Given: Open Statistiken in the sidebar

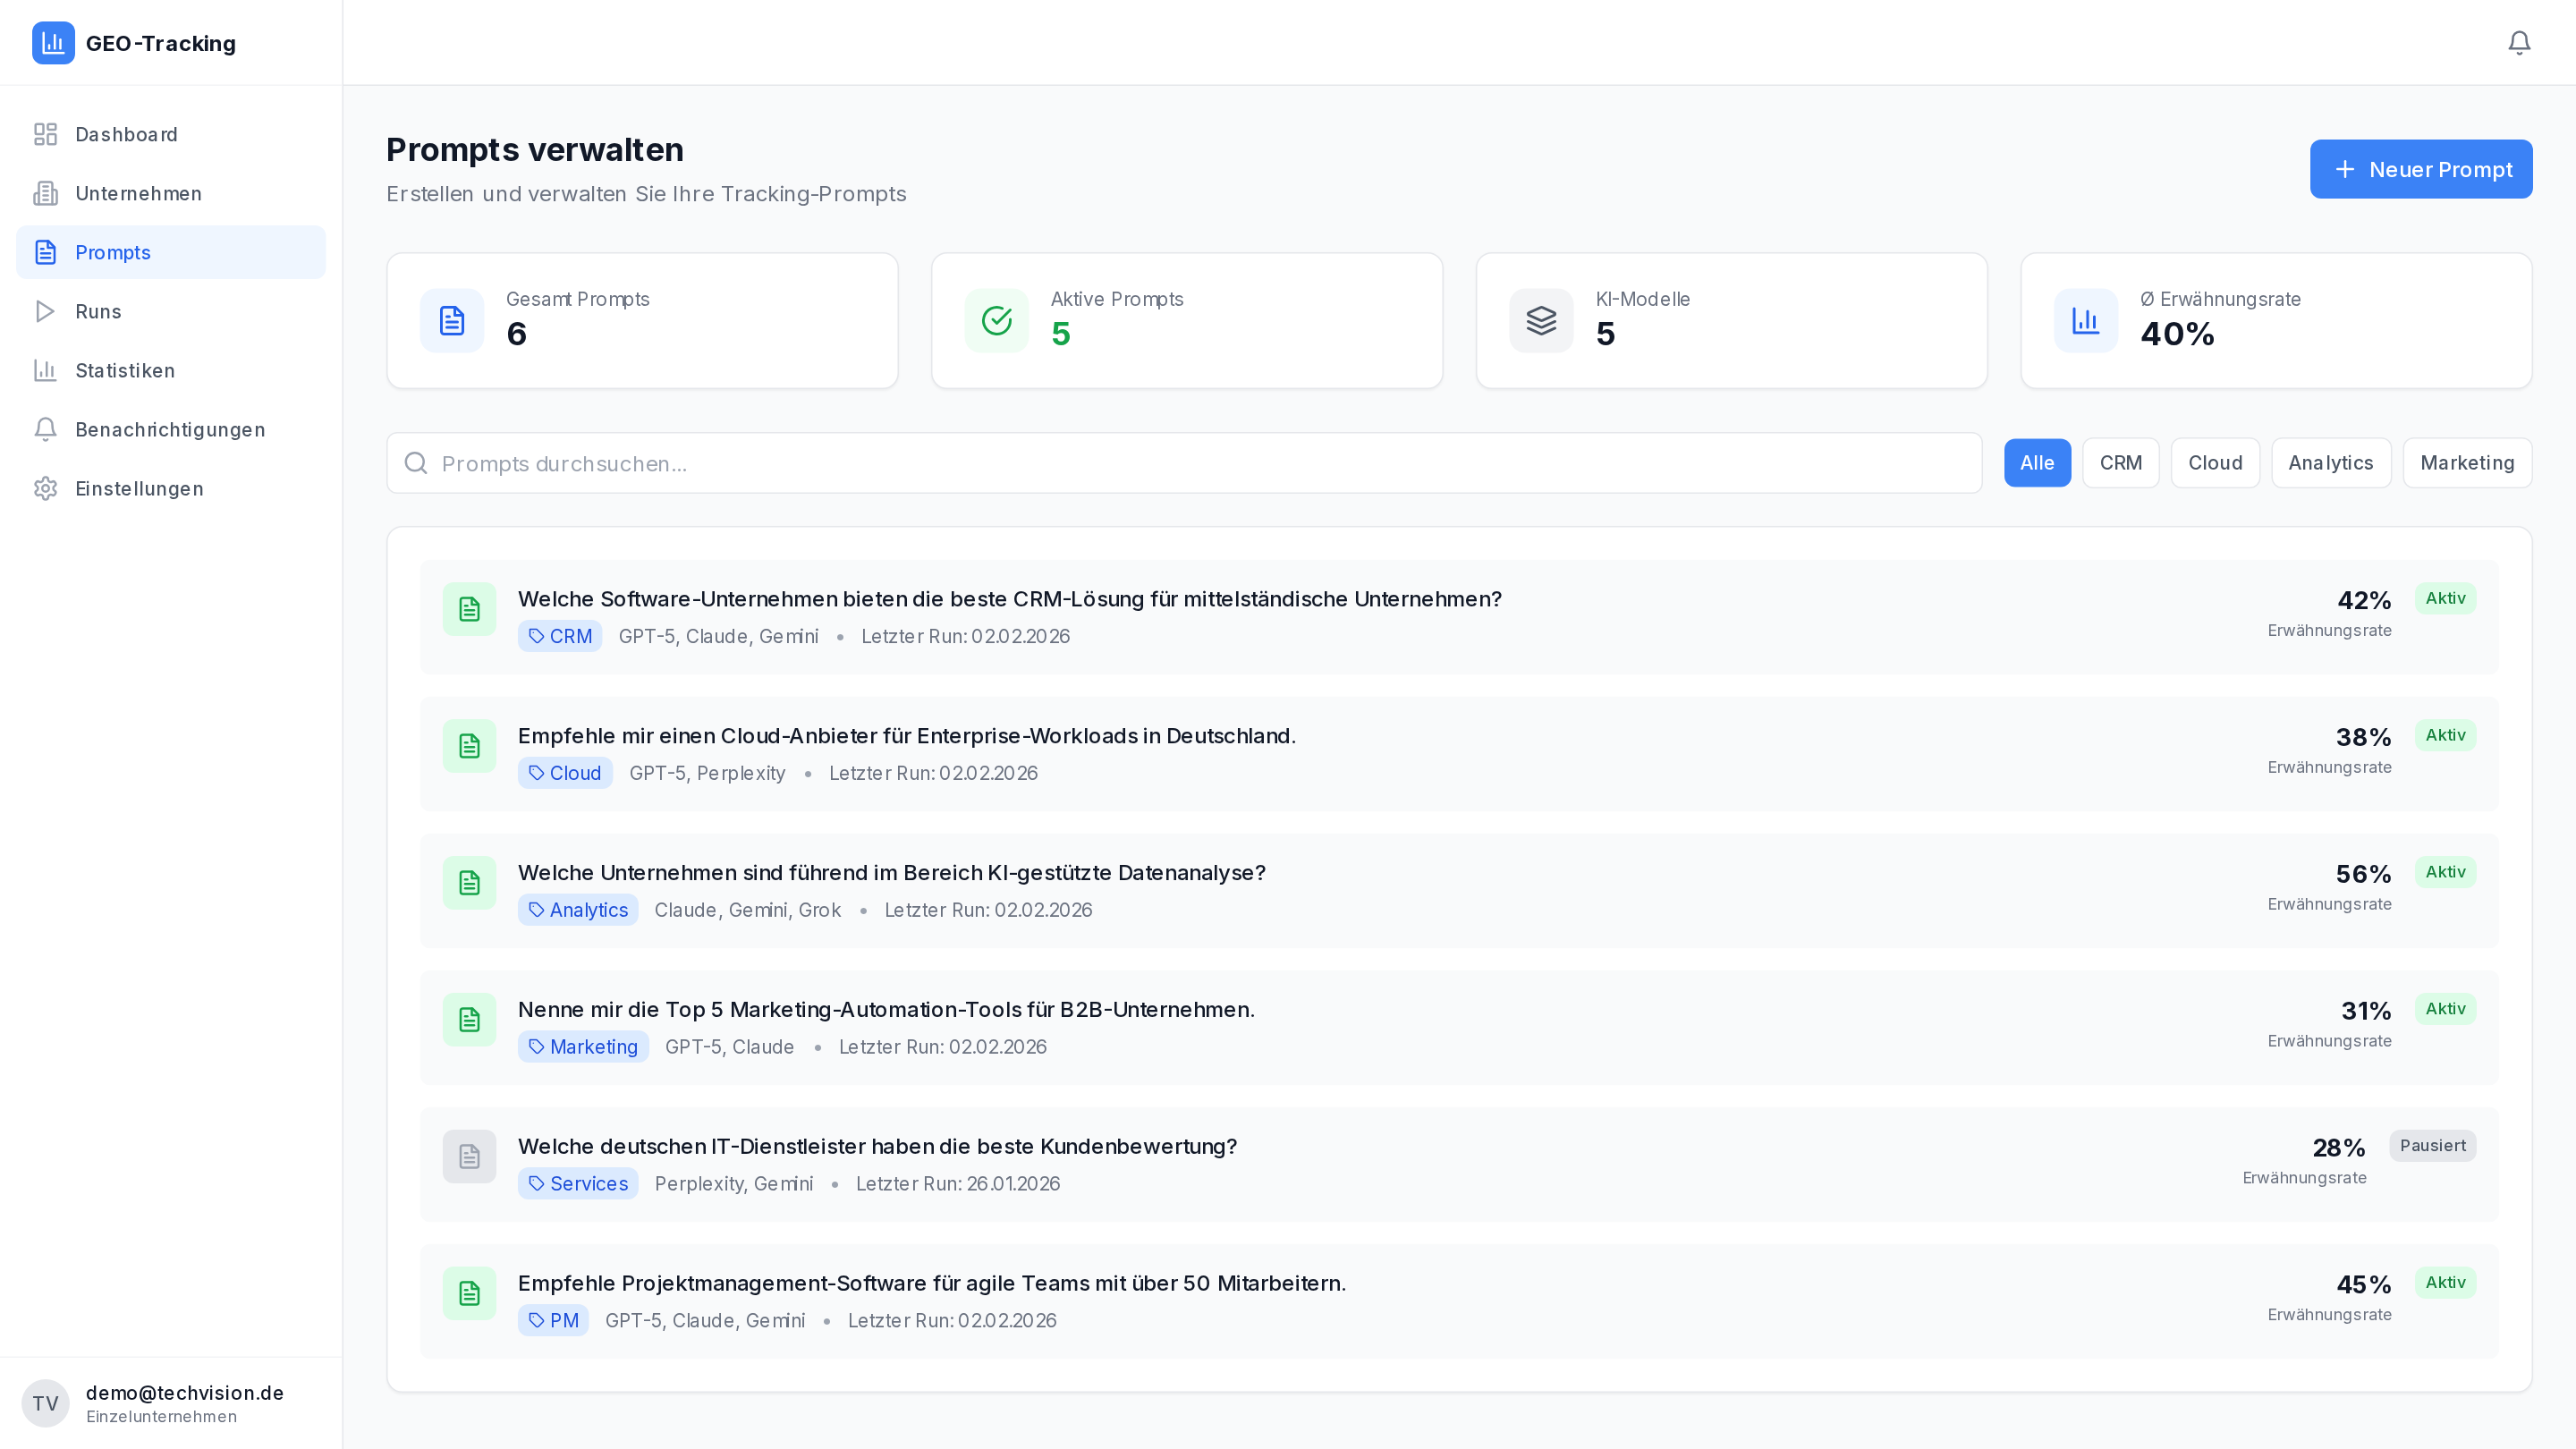Looking at the screenshot, I should pos(125,371).
